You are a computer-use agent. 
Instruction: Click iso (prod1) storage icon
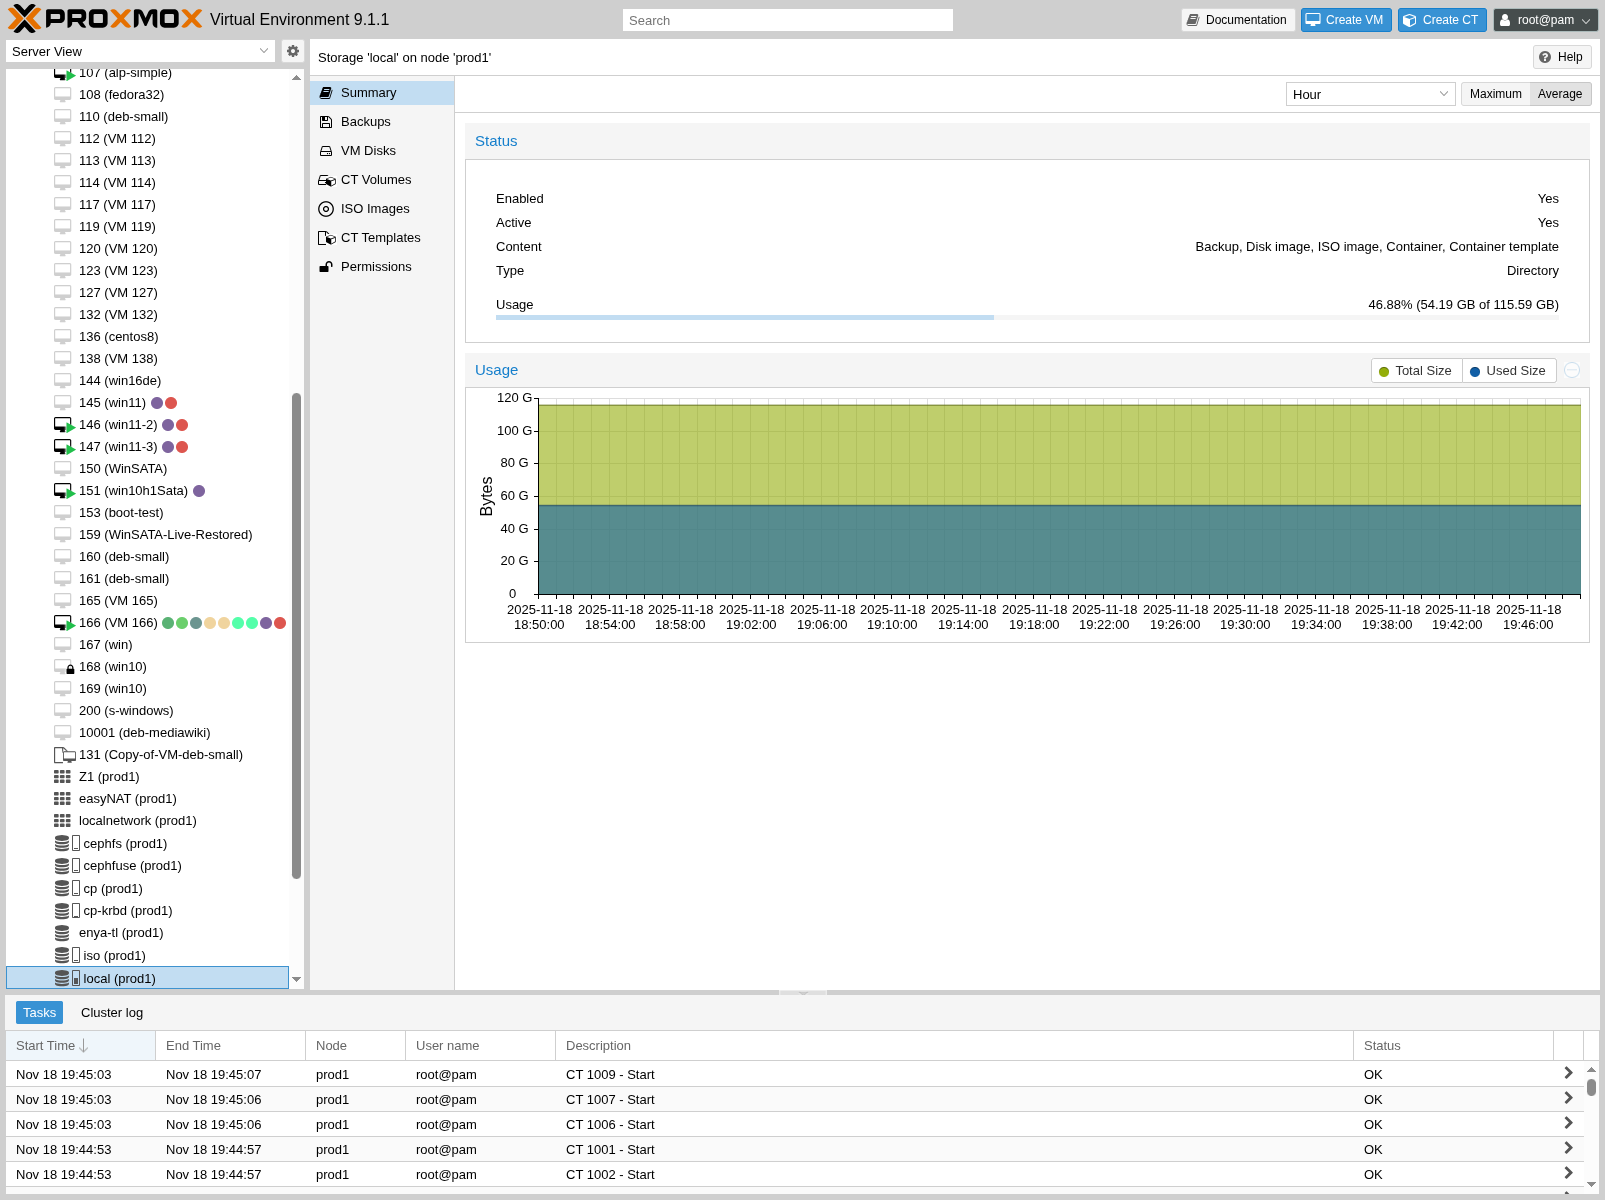(x=62, y=955)
